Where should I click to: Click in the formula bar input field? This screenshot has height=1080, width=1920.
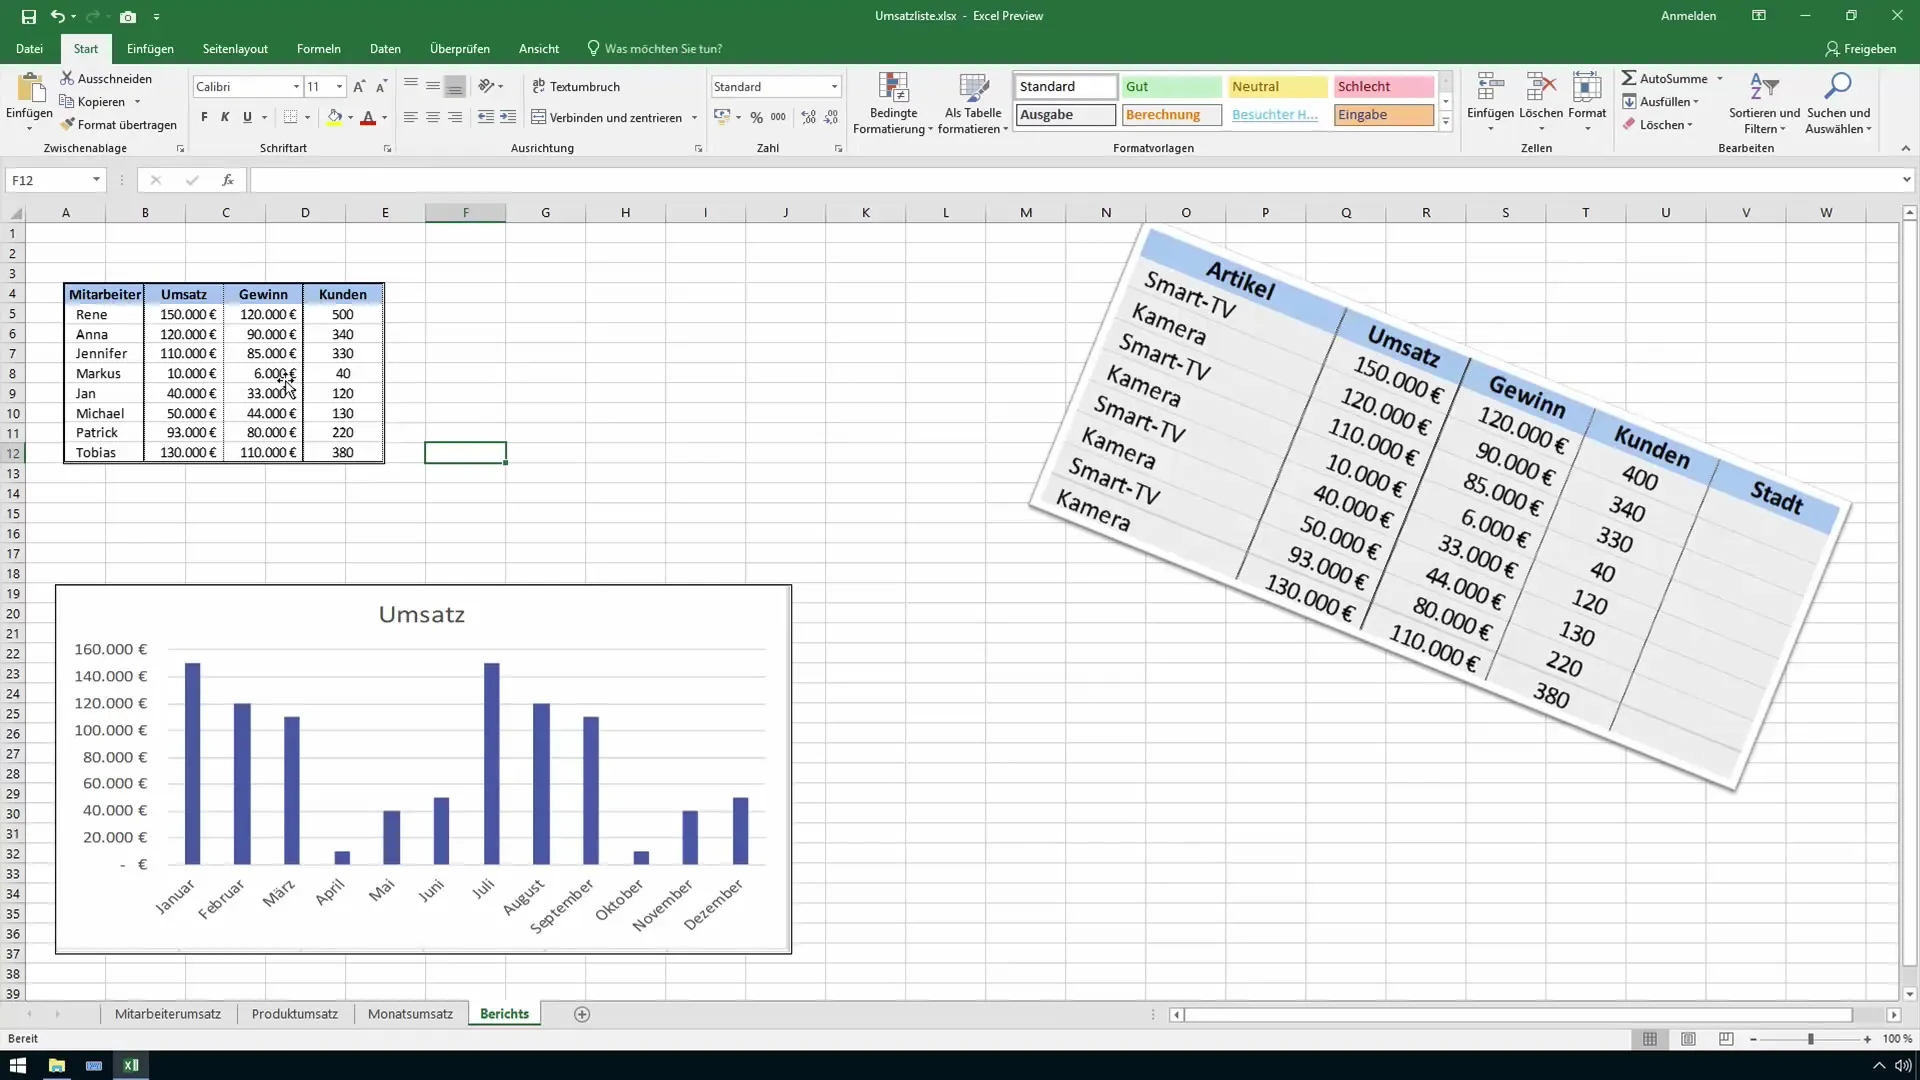[x=1070, y=180]
